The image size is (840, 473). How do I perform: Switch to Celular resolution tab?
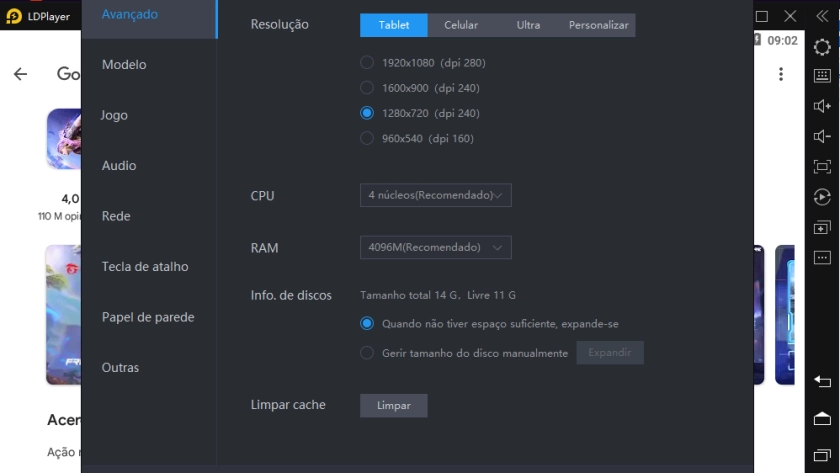(x=461, y=25)
